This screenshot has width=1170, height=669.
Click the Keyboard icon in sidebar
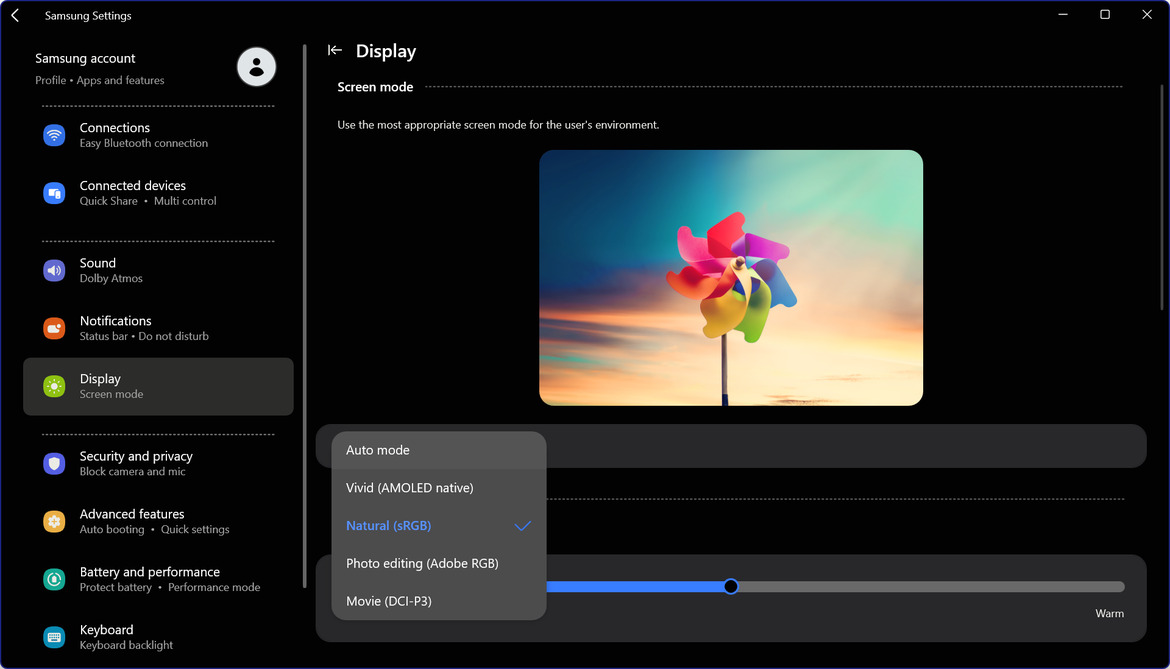pos(54,637)
